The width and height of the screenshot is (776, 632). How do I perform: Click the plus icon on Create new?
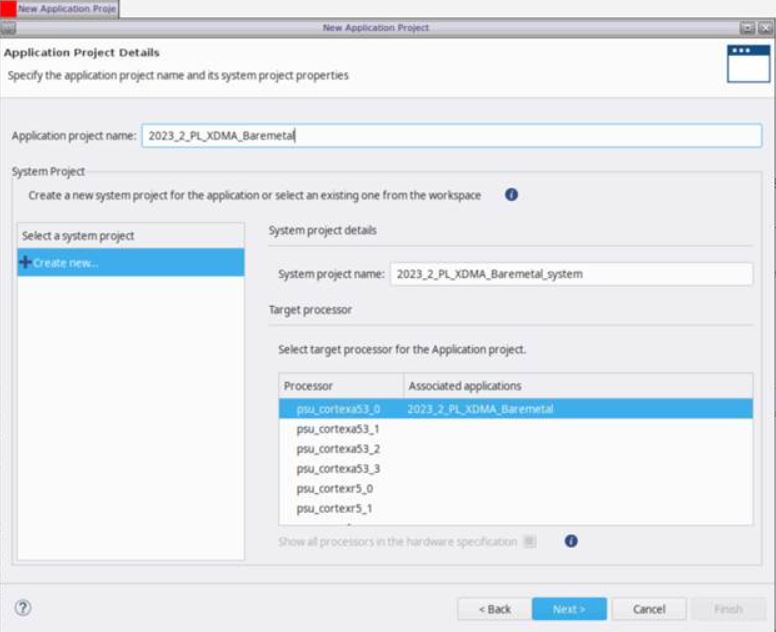(x=26, y=262)
